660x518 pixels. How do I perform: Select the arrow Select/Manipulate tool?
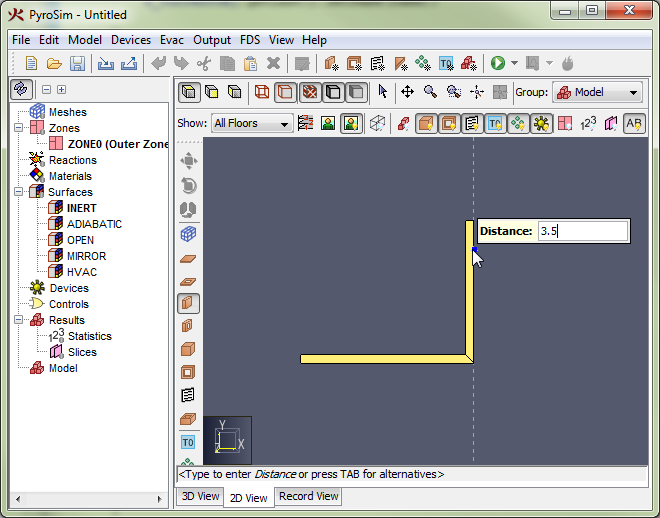pyautogui.click(x=383, y=91)
